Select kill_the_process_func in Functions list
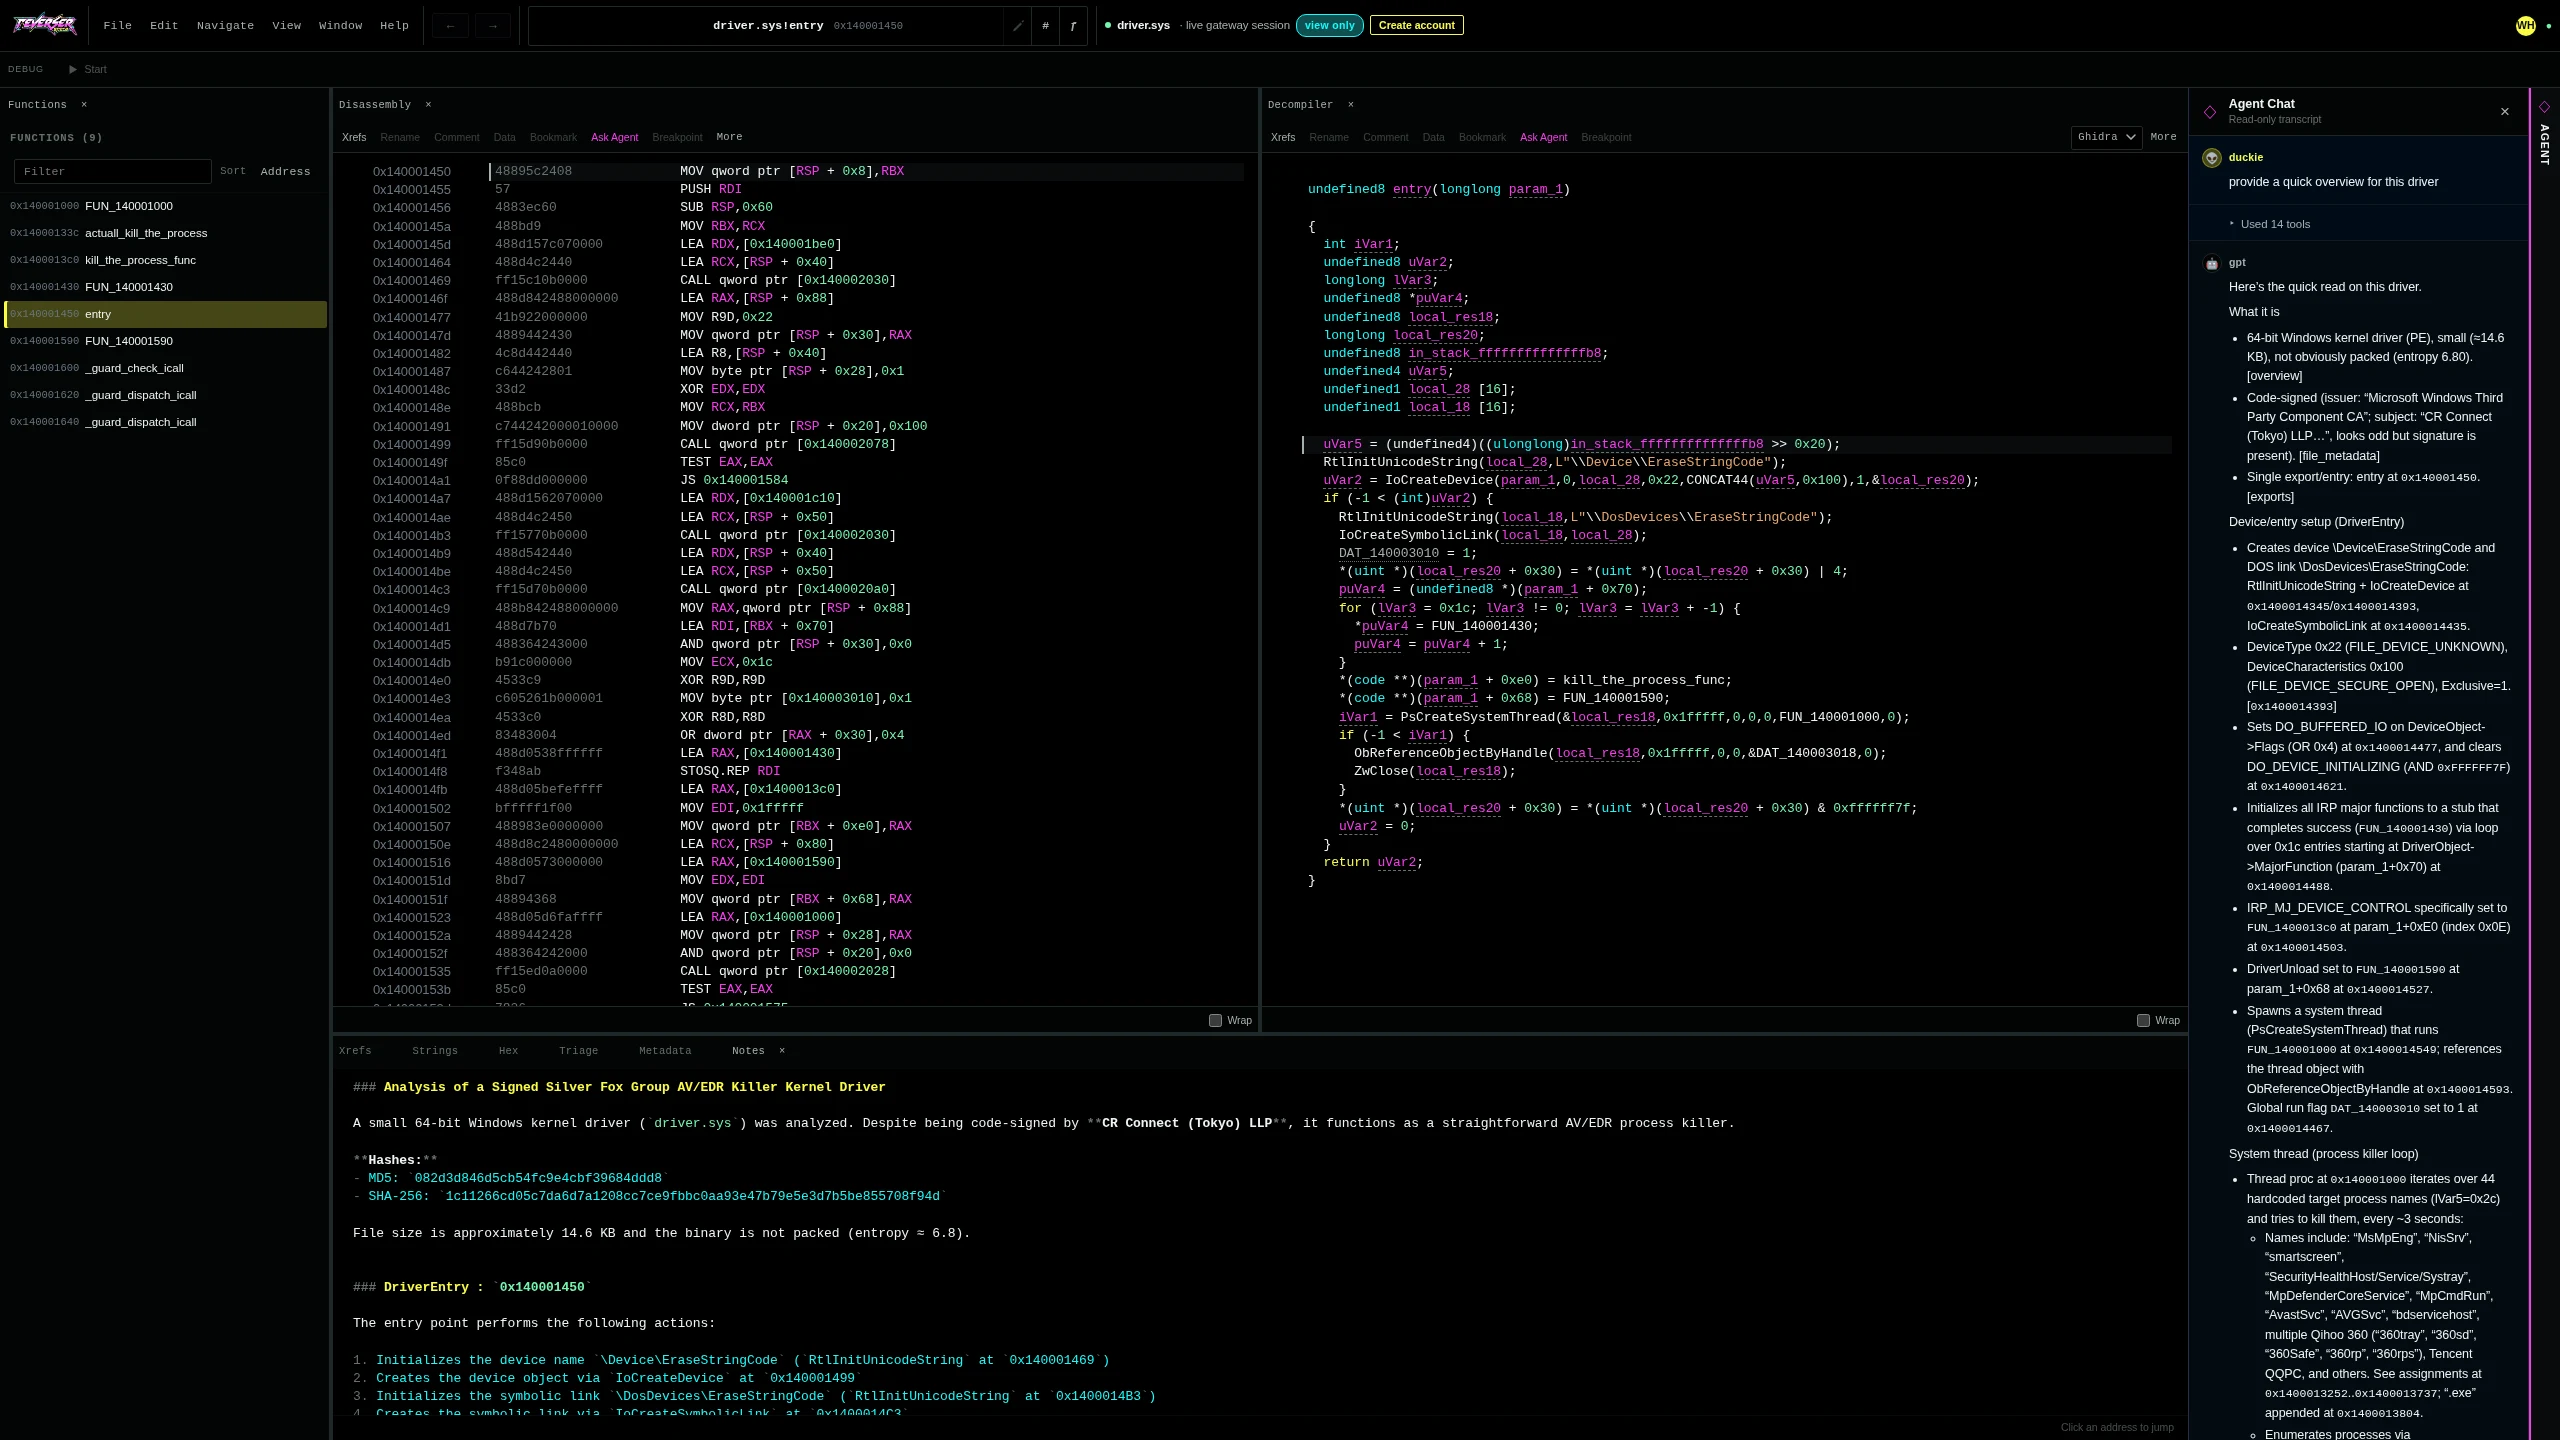The width and height of the screenshot is (2560, 1440). [165, 260]
